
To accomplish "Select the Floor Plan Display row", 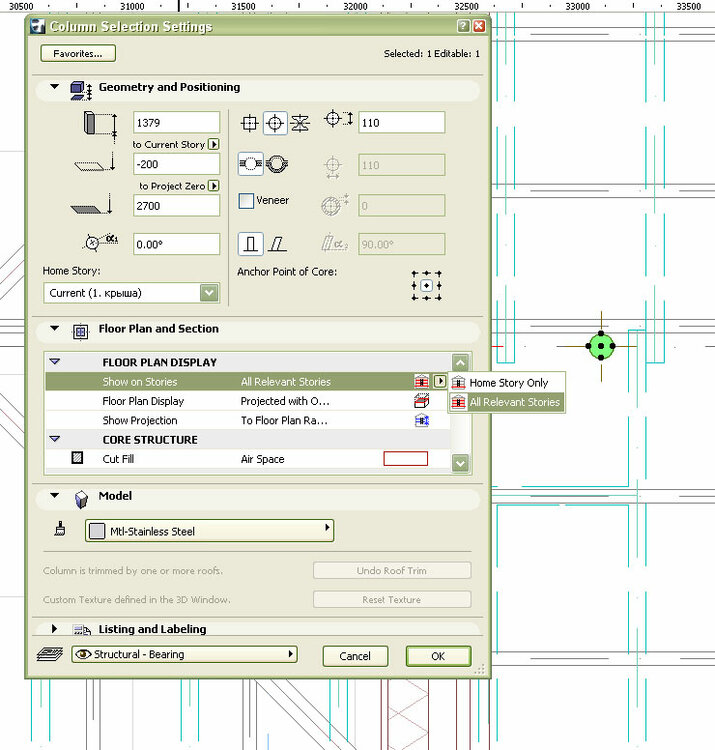I will (x=247, y=401).
